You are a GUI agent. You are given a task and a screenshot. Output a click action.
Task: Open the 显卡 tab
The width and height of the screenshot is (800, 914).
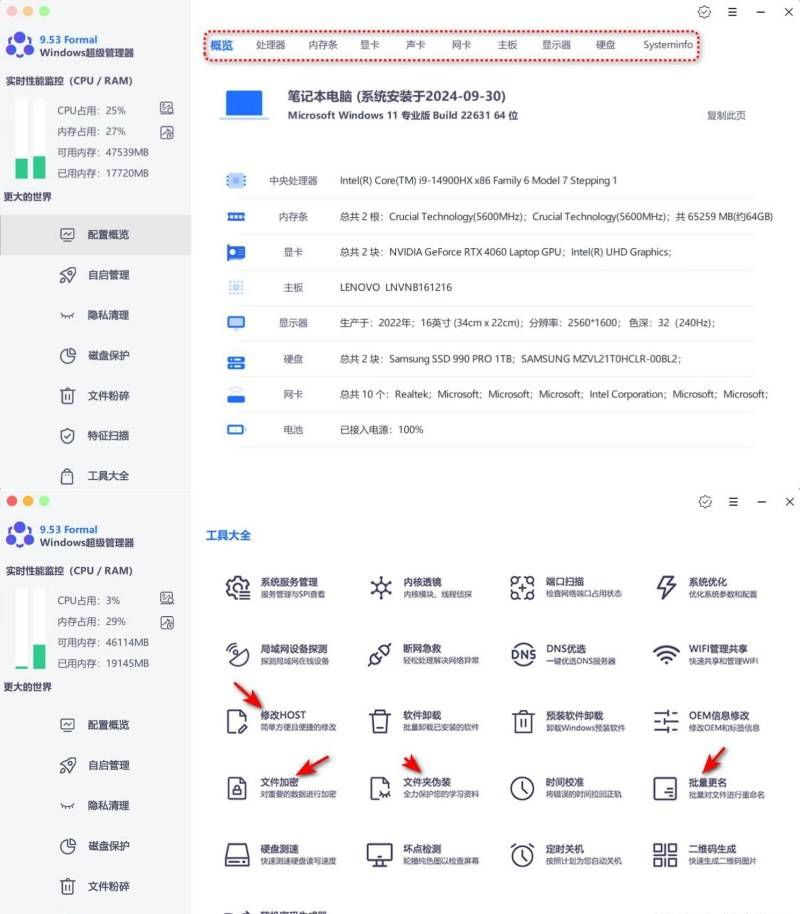[x=370, y=45]
